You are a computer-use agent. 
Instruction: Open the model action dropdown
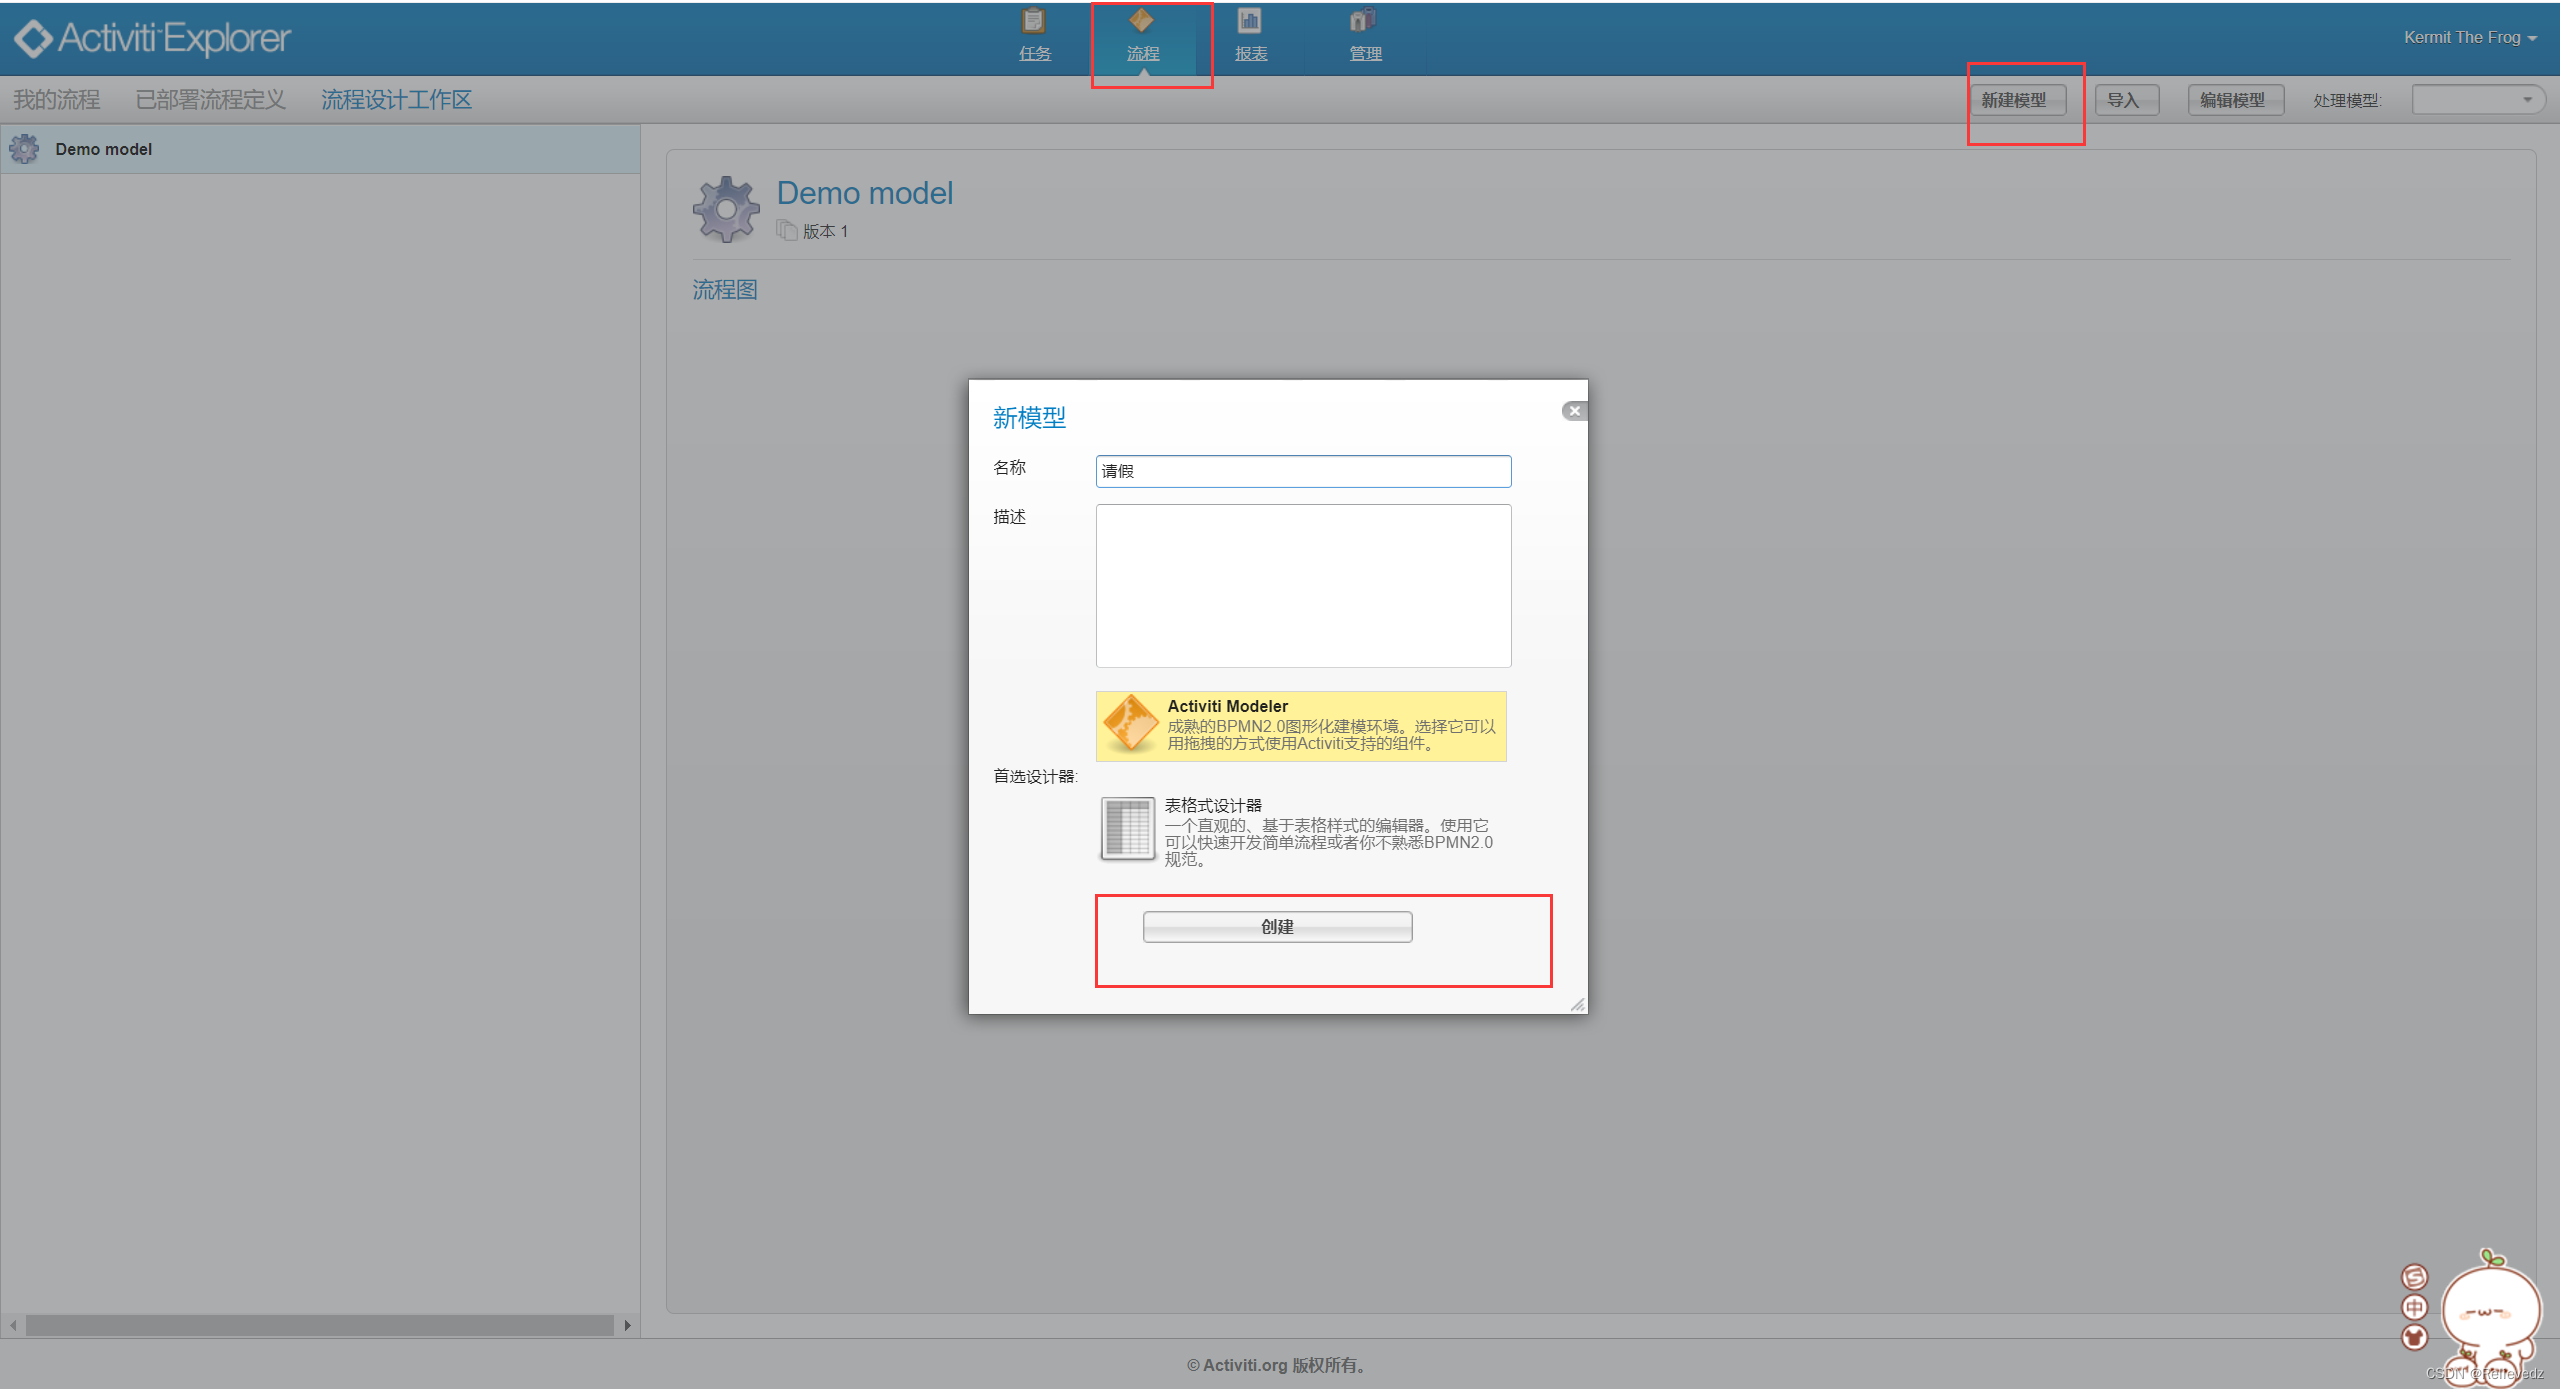click(2478, 100)
